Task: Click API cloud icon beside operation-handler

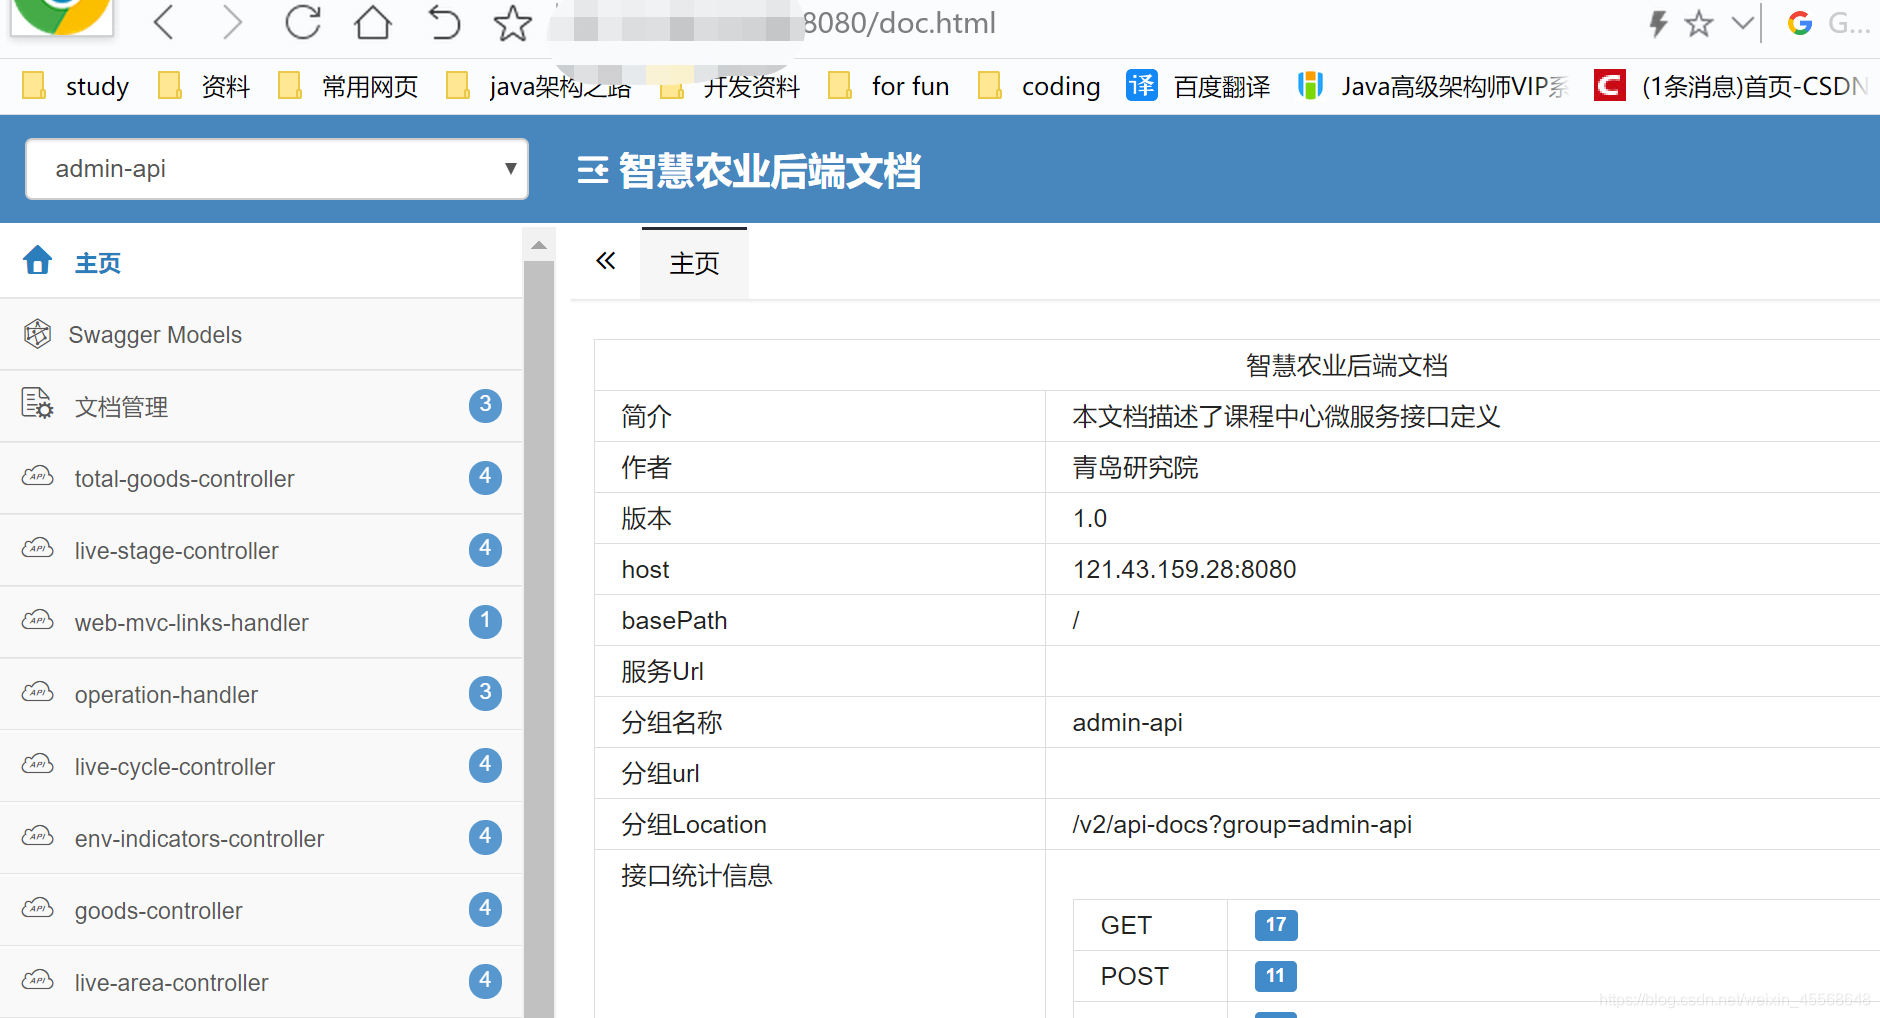Action: pos(38,692)
